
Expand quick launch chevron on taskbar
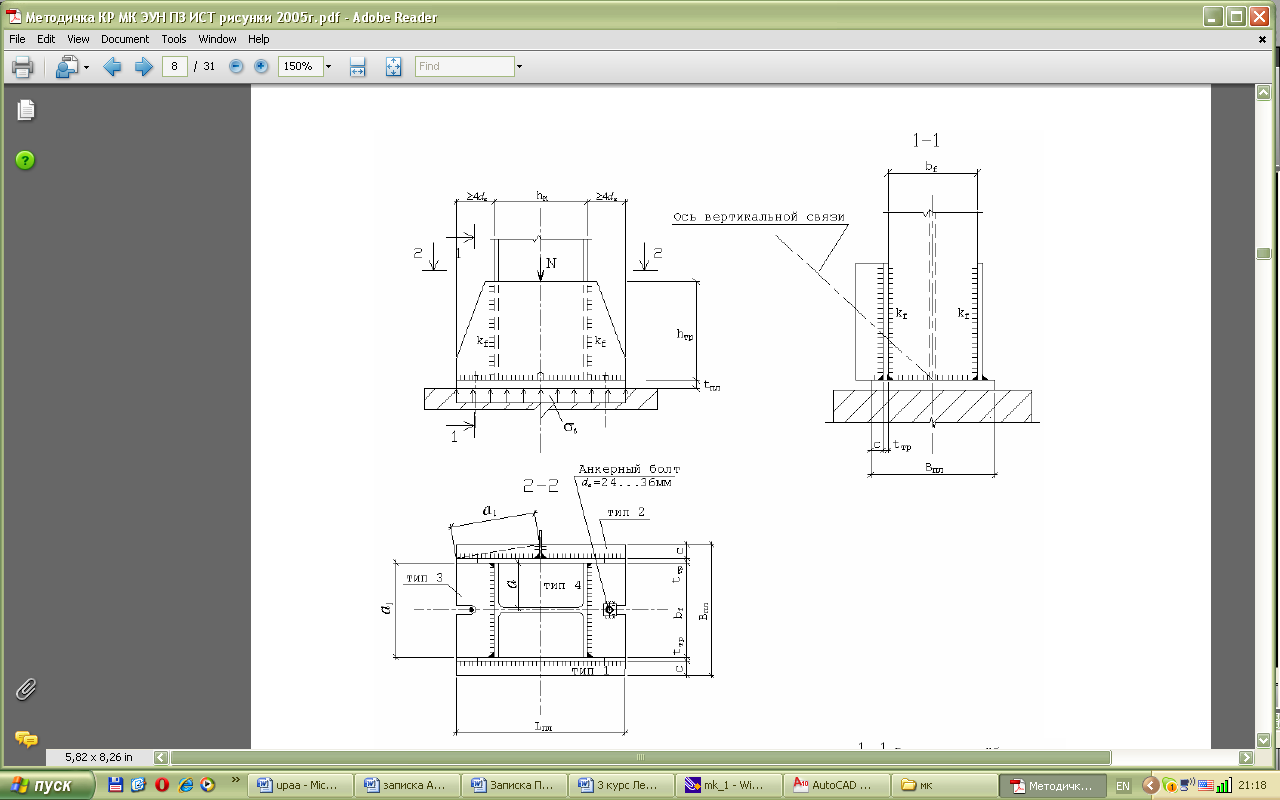(237, 779)
